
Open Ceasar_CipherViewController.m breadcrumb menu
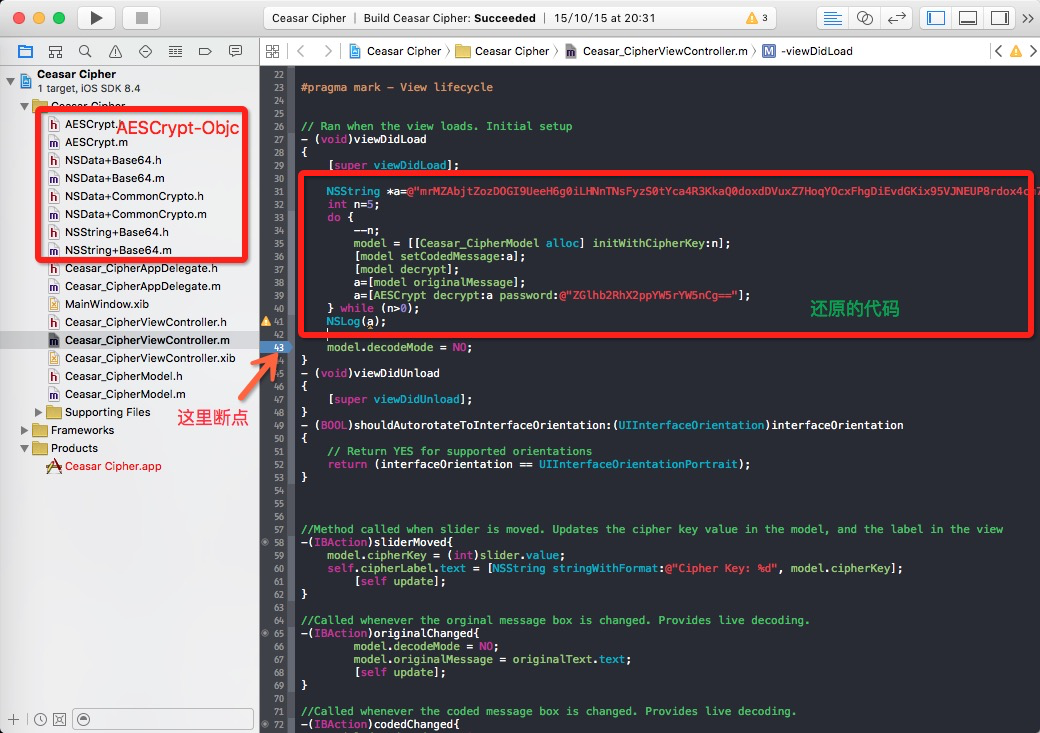point(656,51)
